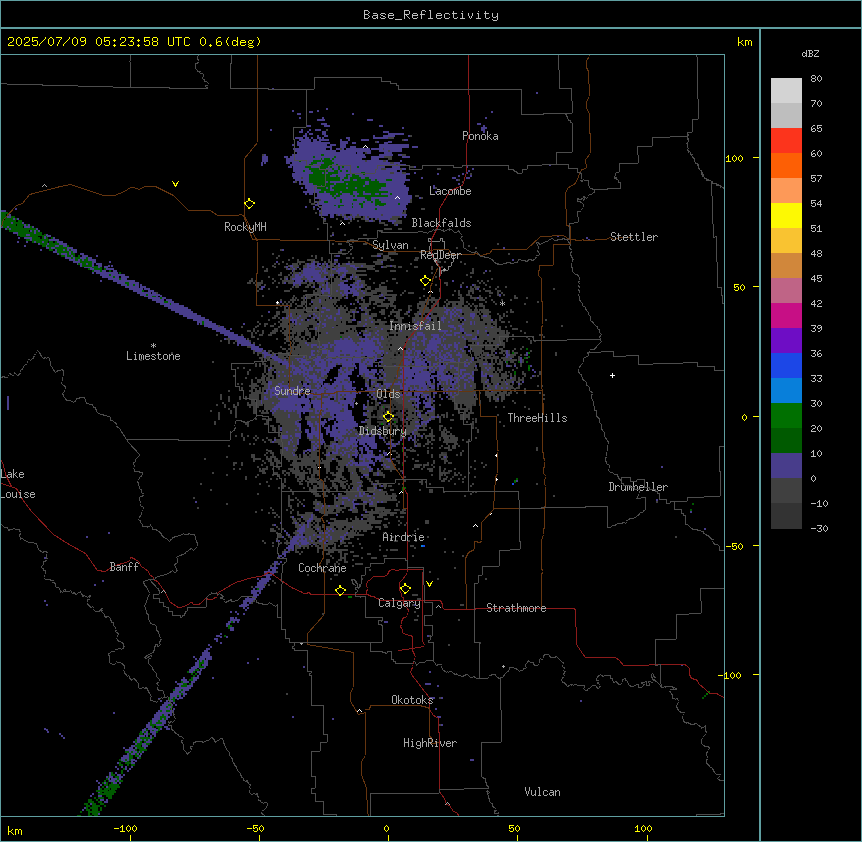Click the magenta 39-42 dBZ legend swatch

click(x=786, y=315)
